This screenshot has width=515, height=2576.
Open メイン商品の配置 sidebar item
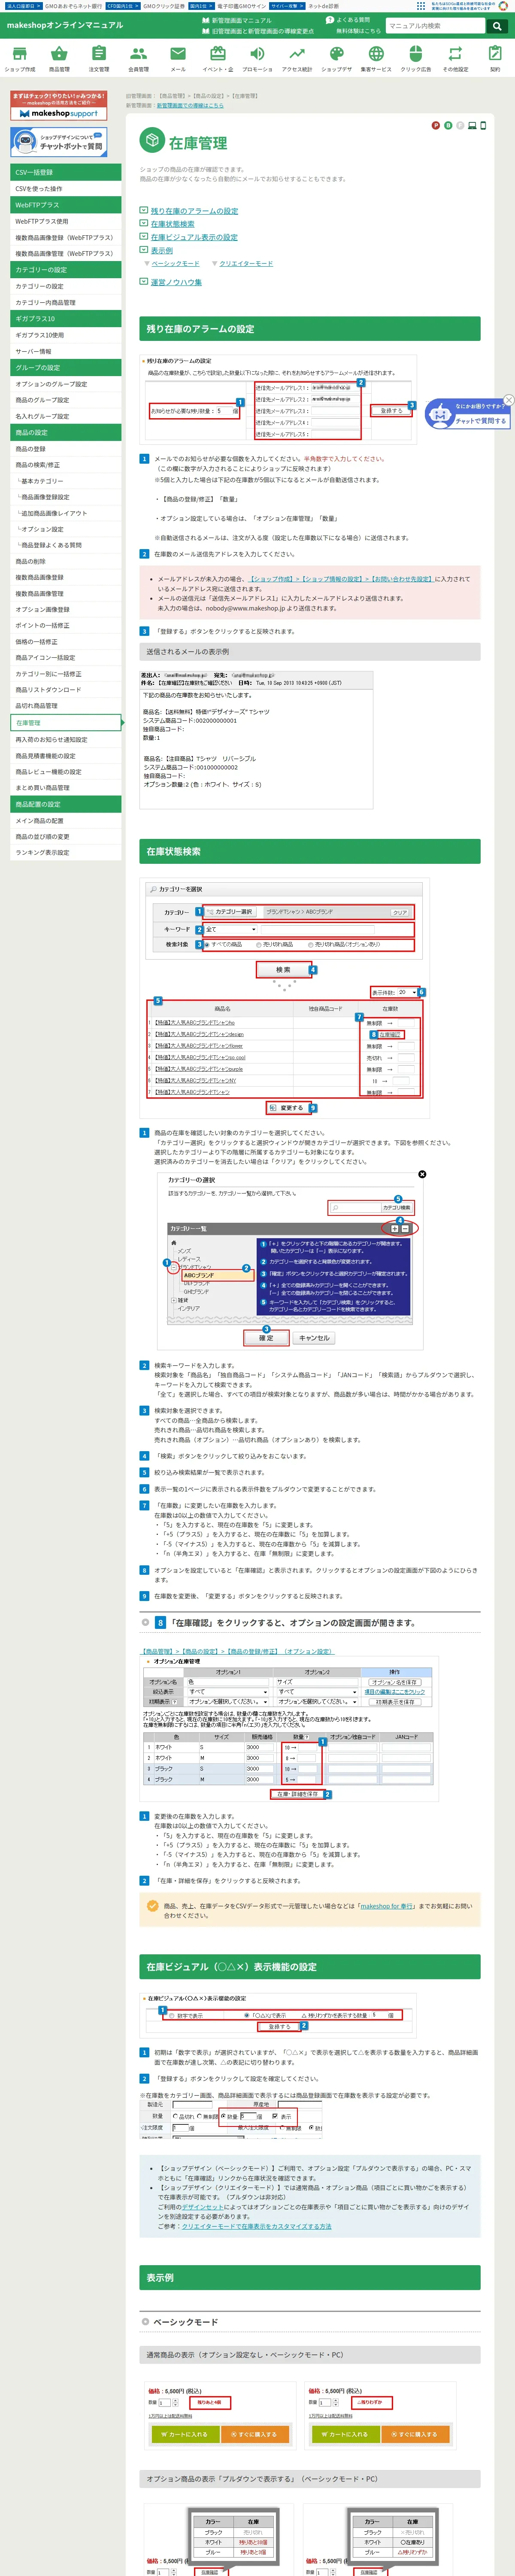66,821
